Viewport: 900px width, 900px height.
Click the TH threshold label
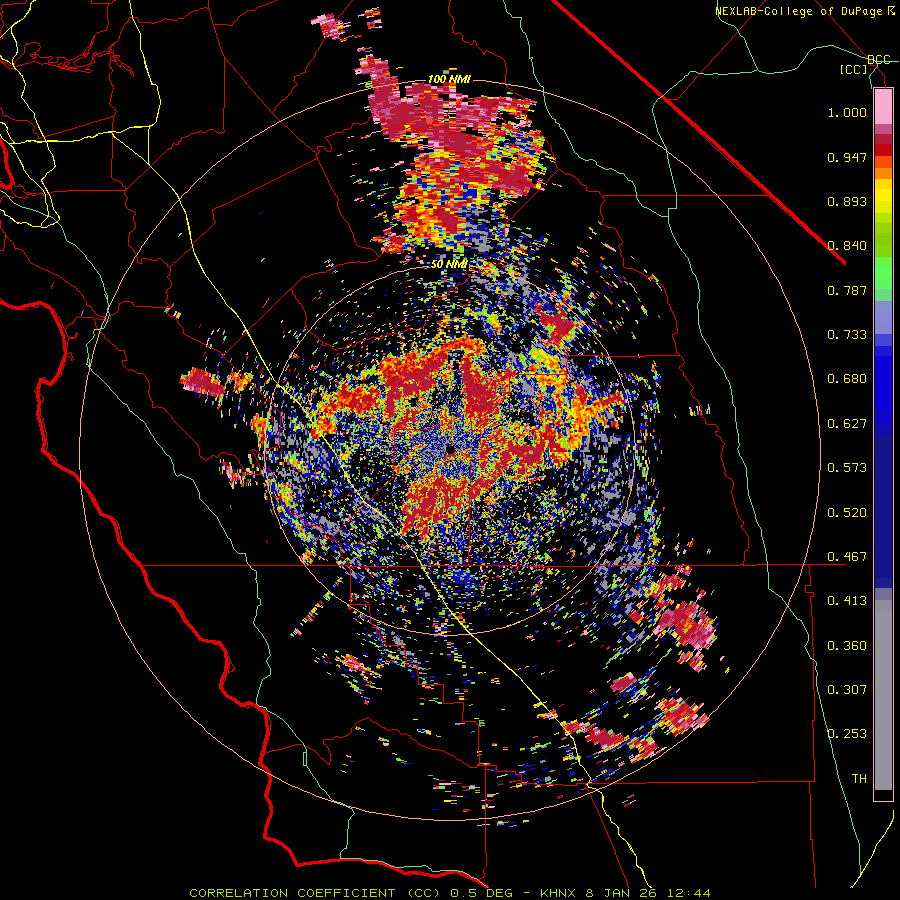pos(859,779)
